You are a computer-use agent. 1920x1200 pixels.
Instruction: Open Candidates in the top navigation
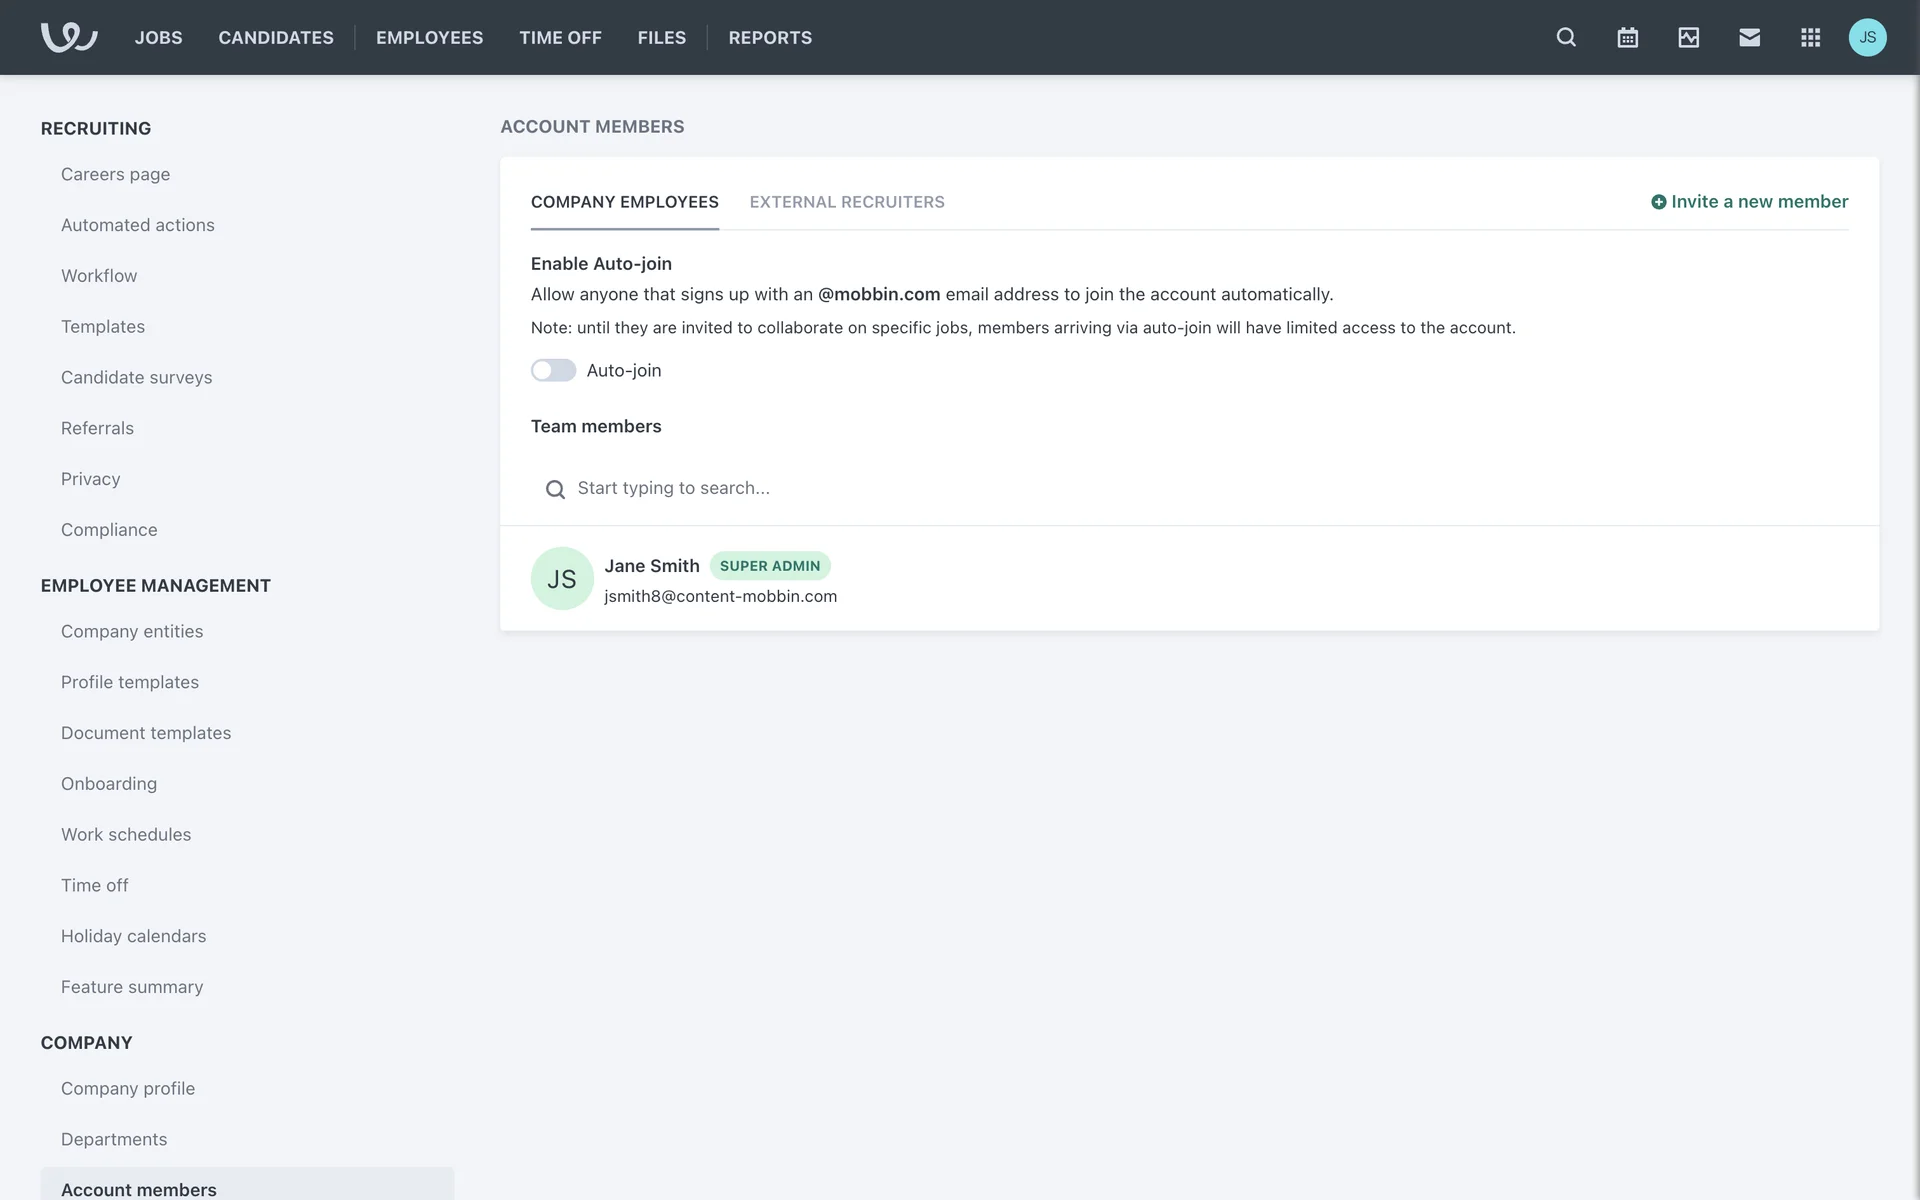pos(276,37)
